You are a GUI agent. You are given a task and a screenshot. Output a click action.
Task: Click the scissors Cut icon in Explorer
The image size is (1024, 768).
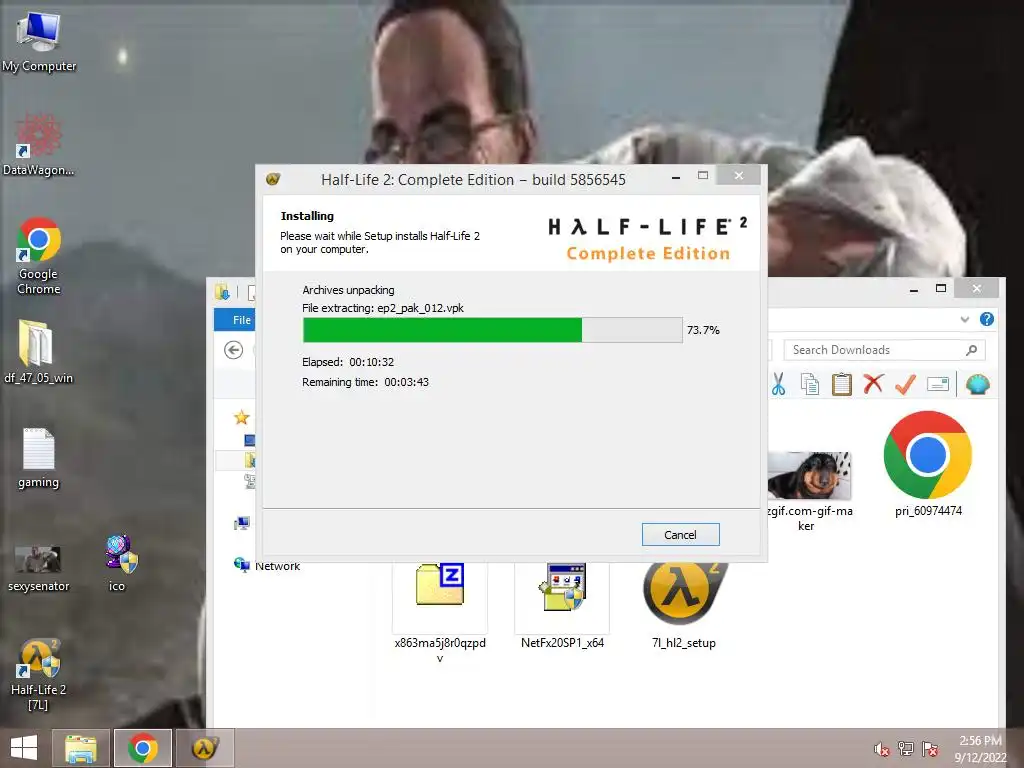point(778,385)
